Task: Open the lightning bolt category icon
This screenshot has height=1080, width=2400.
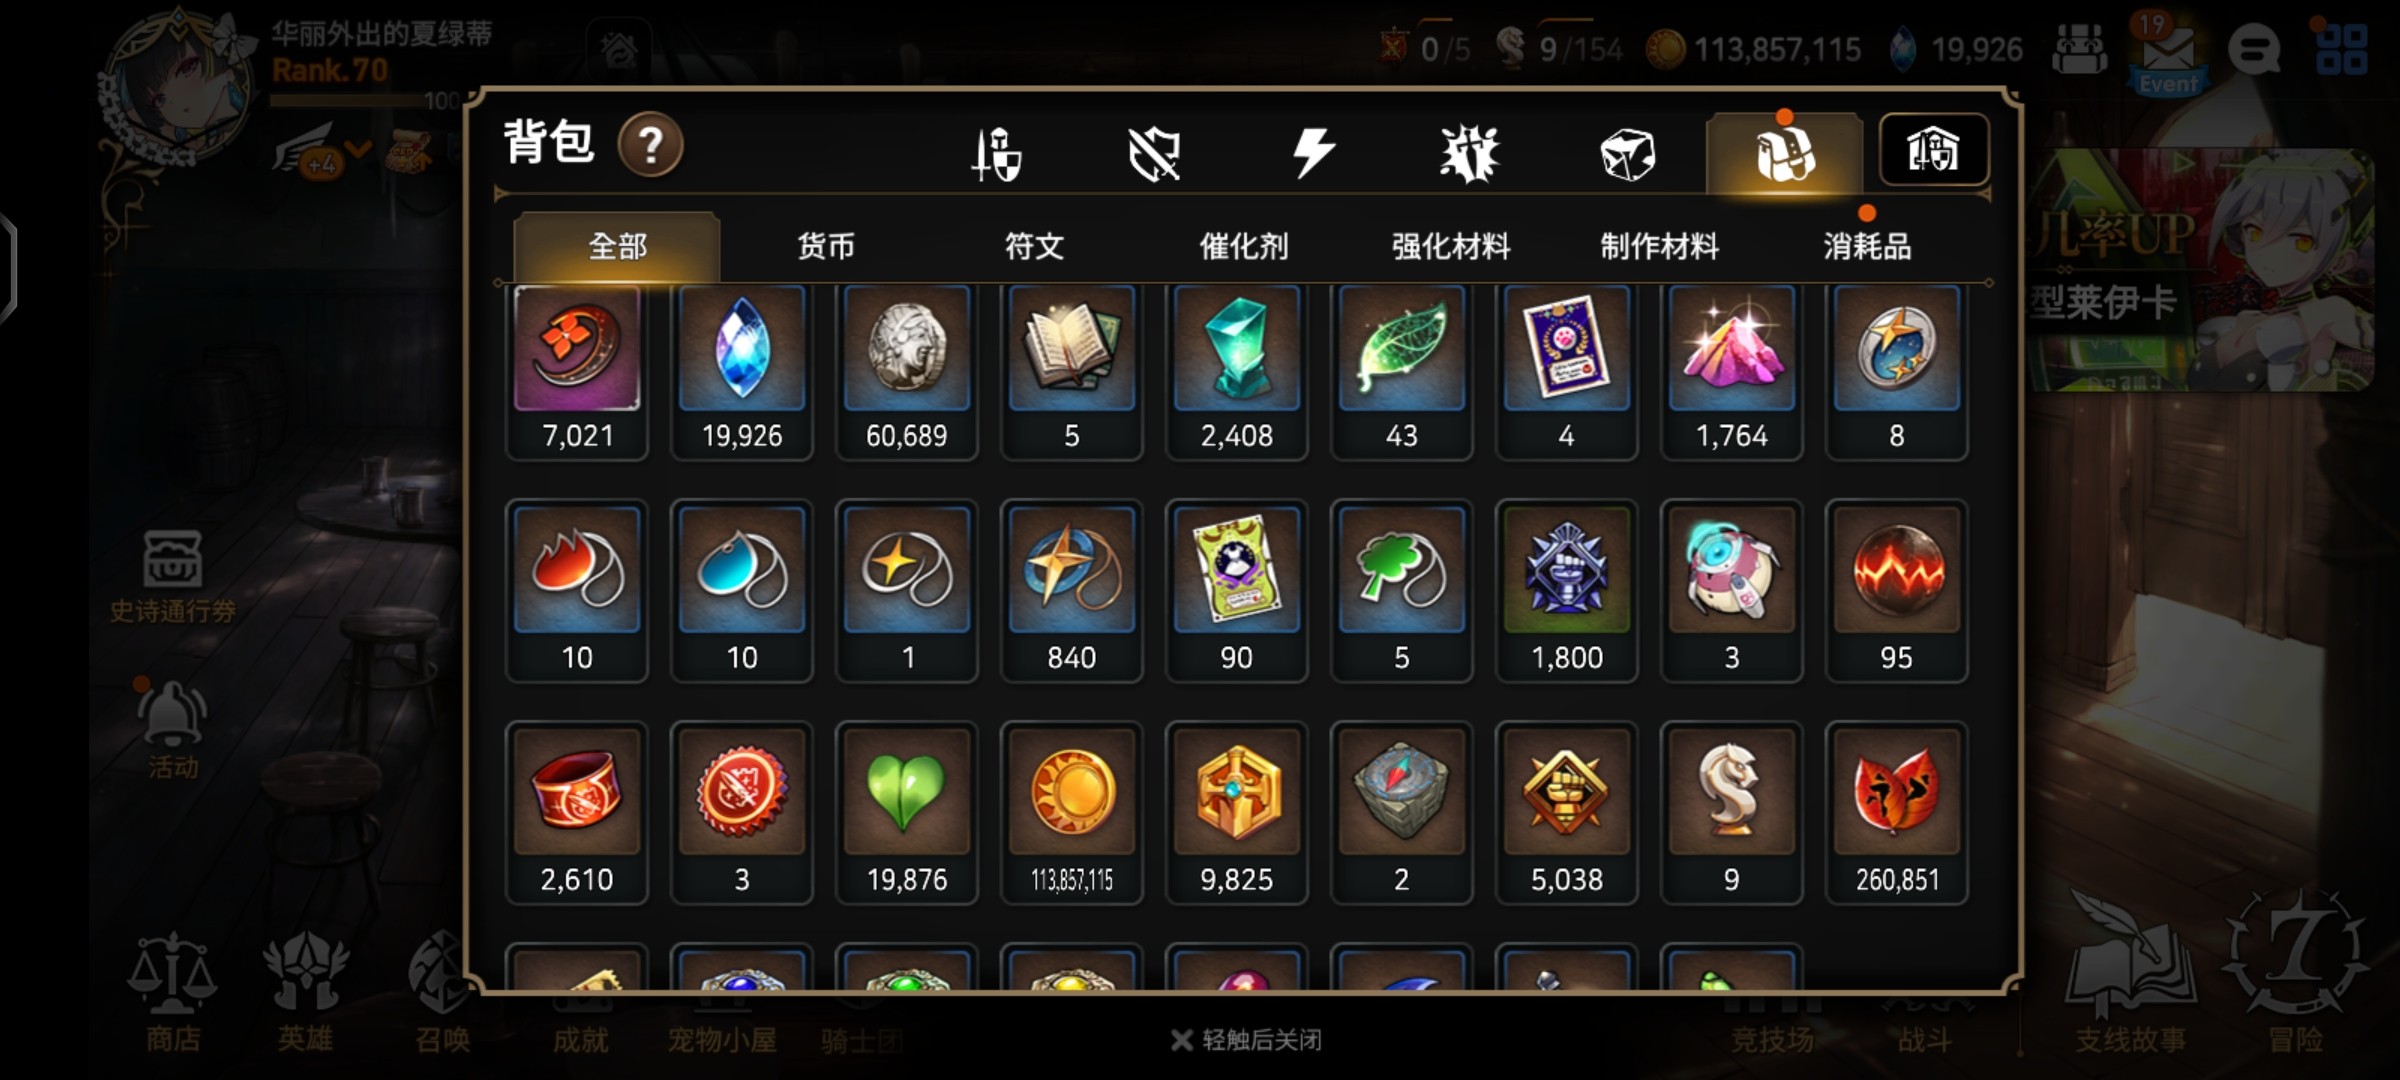Action: (1313, 153)
